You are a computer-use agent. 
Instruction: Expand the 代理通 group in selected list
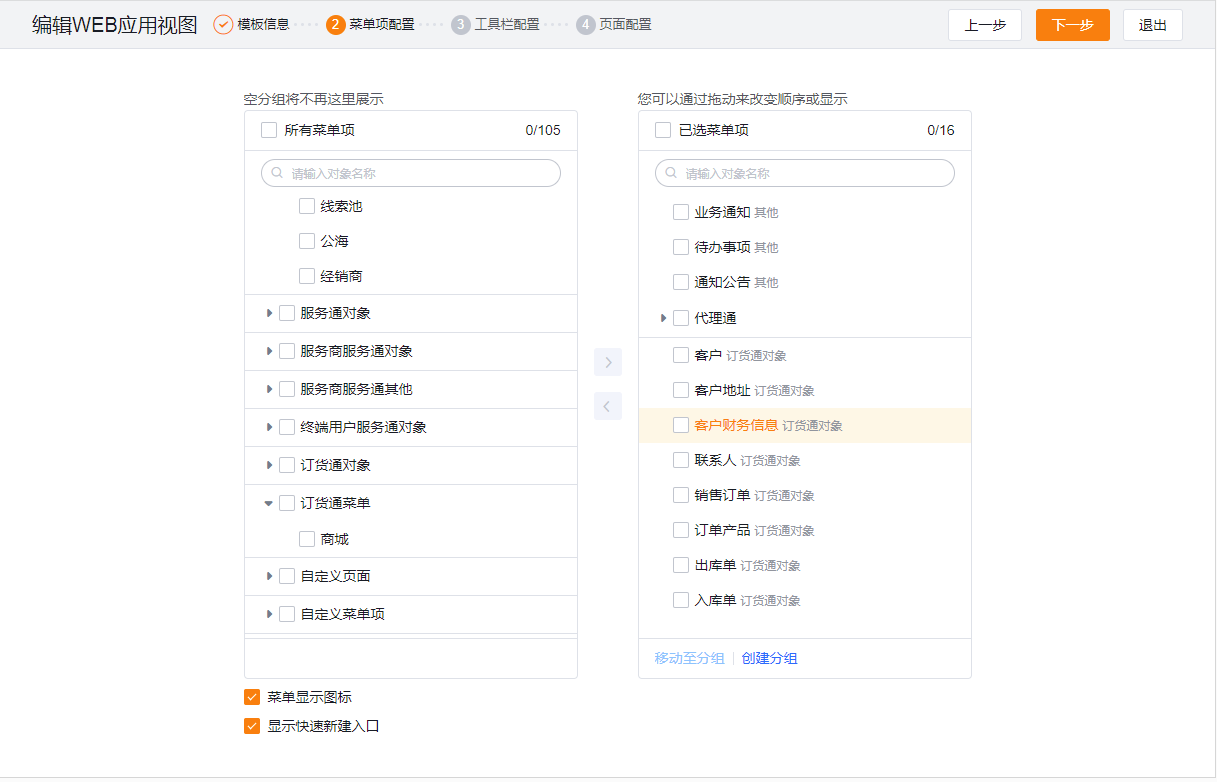pyautogui.click(x=663, y=318)
